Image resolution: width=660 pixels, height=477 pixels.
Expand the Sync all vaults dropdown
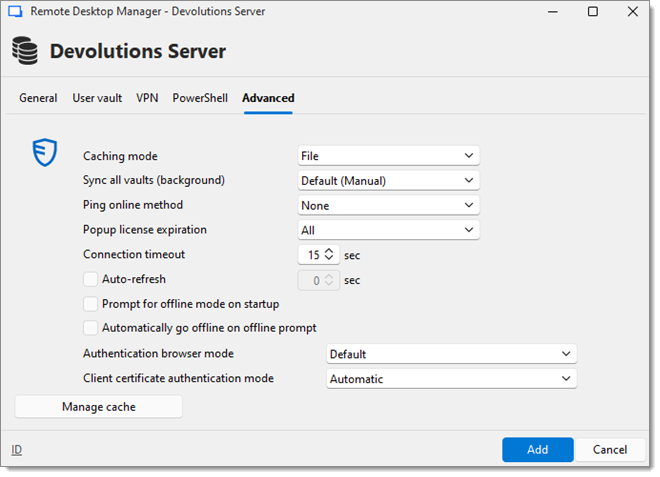coord(389,181)
